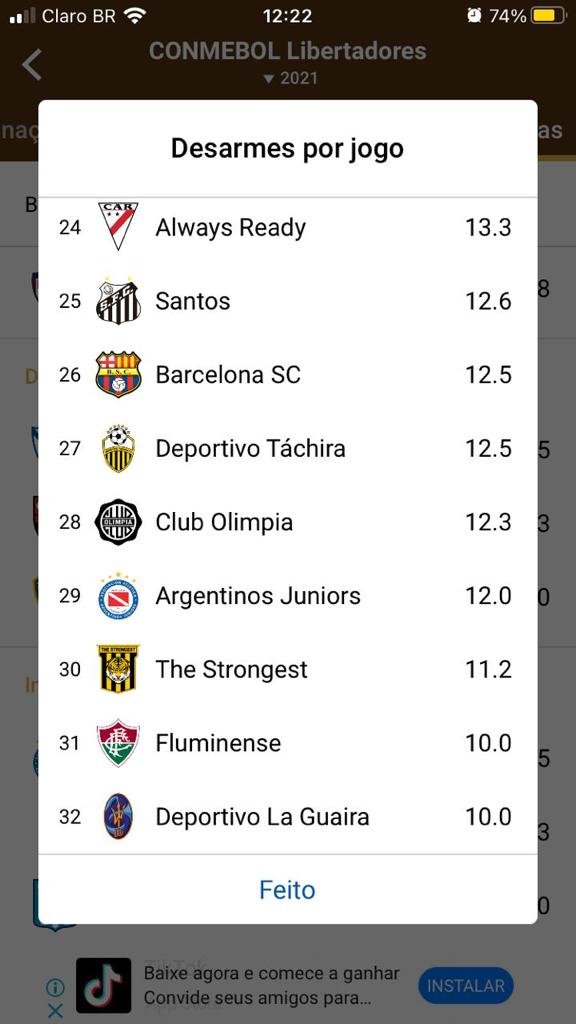Open the ad info icon
The width and height of the screenshot is (576, 1024).
coord(56,988)
